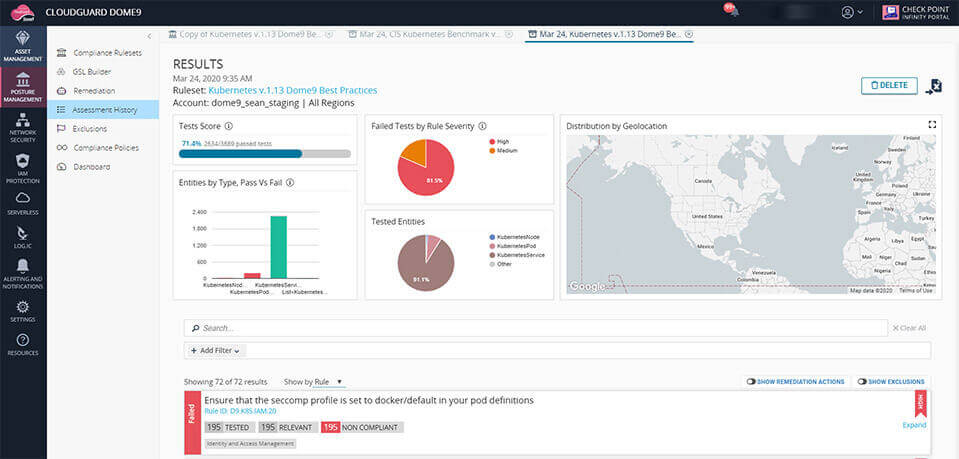
Task: Open Remediation menu item
Action: [102, 91]
